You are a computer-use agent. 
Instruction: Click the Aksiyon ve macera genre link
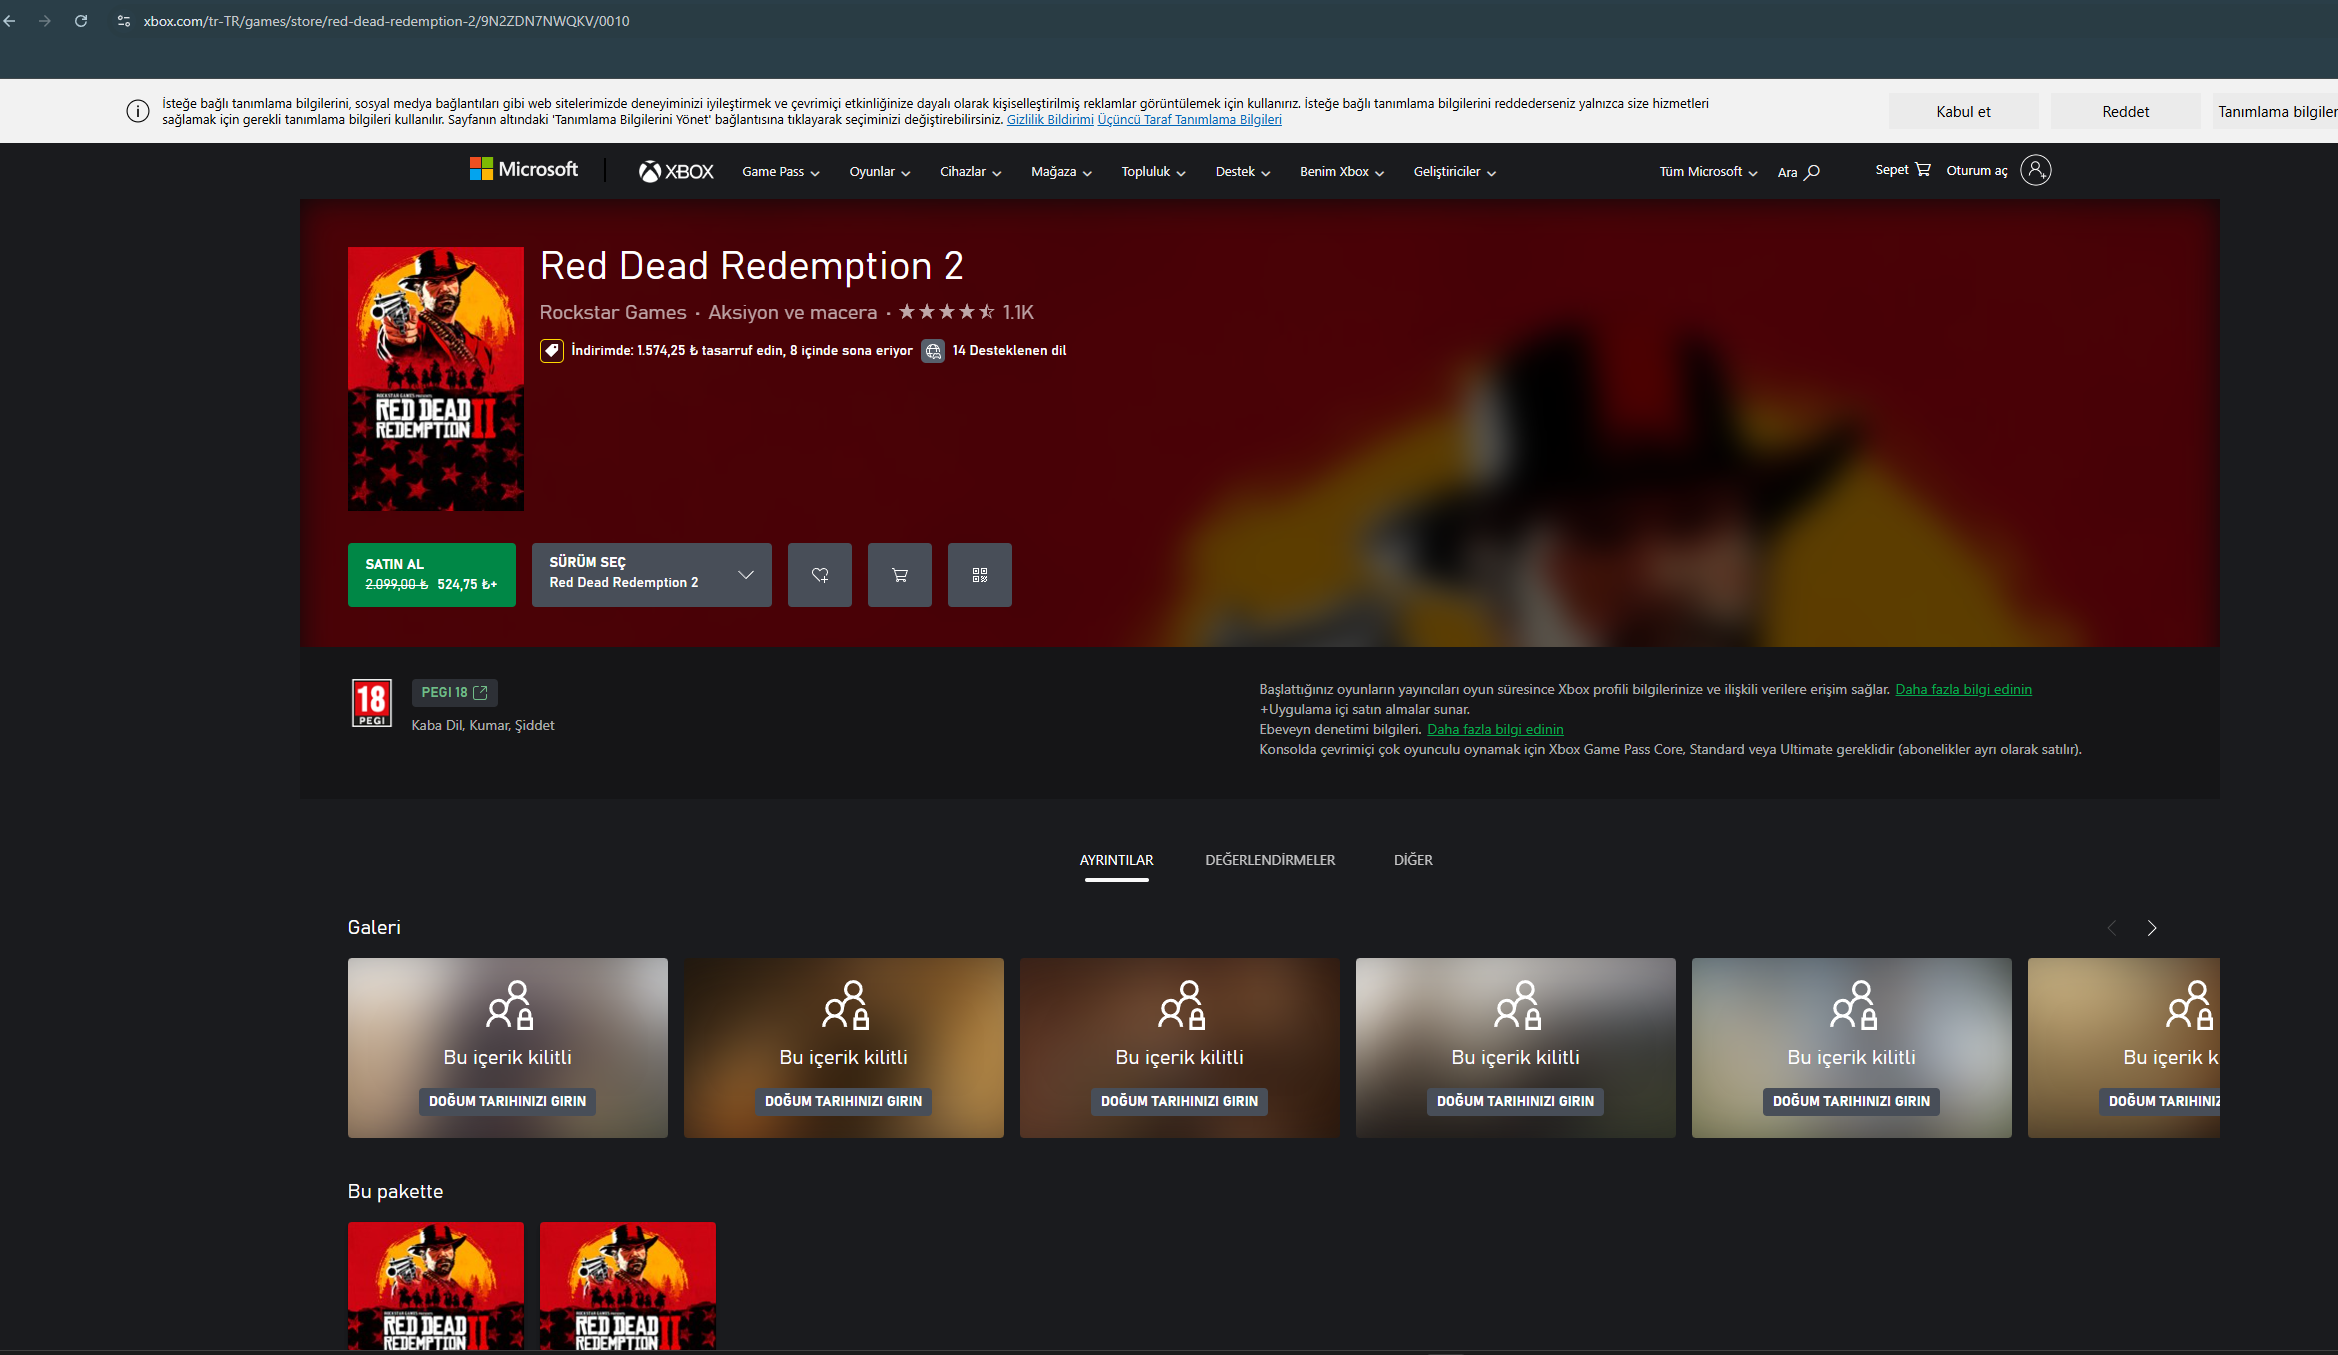click(792, 313)
